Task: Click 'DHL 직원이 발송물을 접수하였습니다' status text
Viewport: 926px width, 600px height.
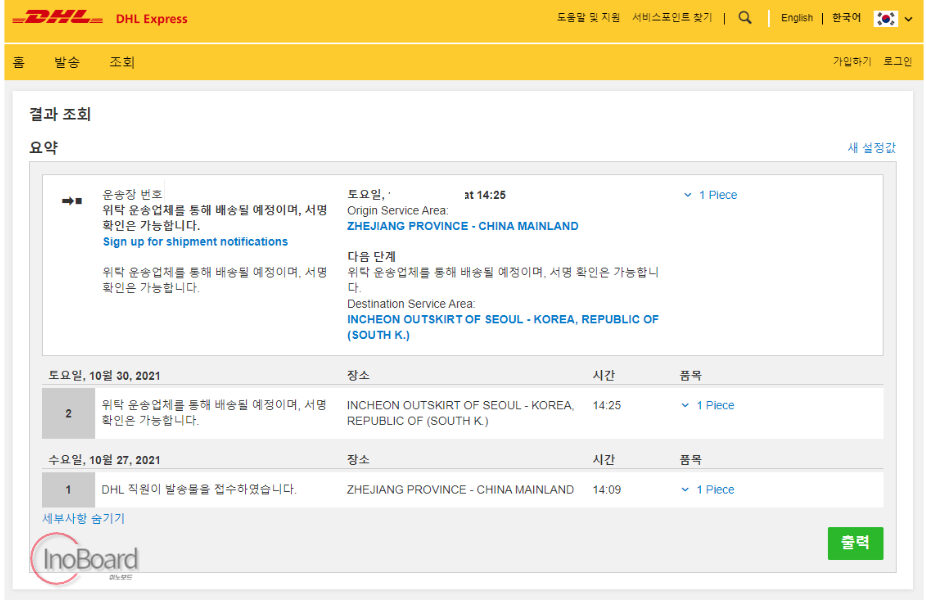Action: tap(199, 490)
